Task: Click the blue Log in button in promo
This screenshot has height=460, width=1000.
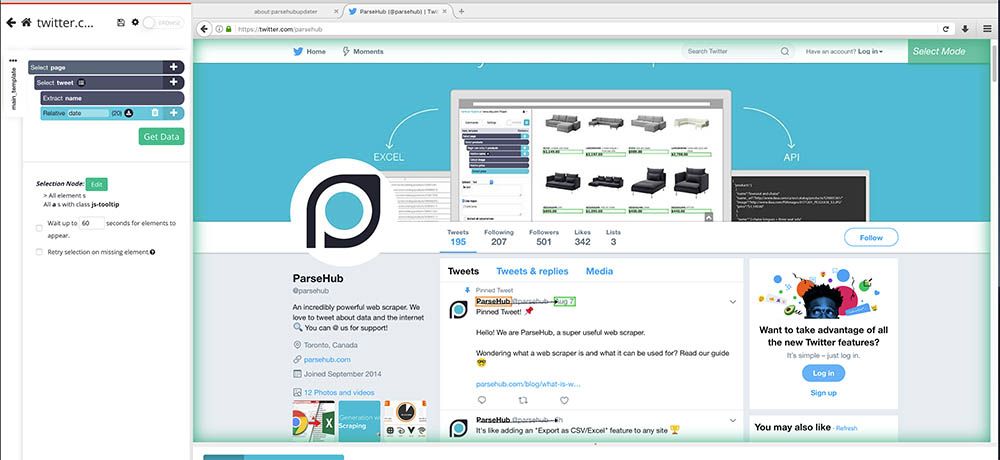Action: 823,373
